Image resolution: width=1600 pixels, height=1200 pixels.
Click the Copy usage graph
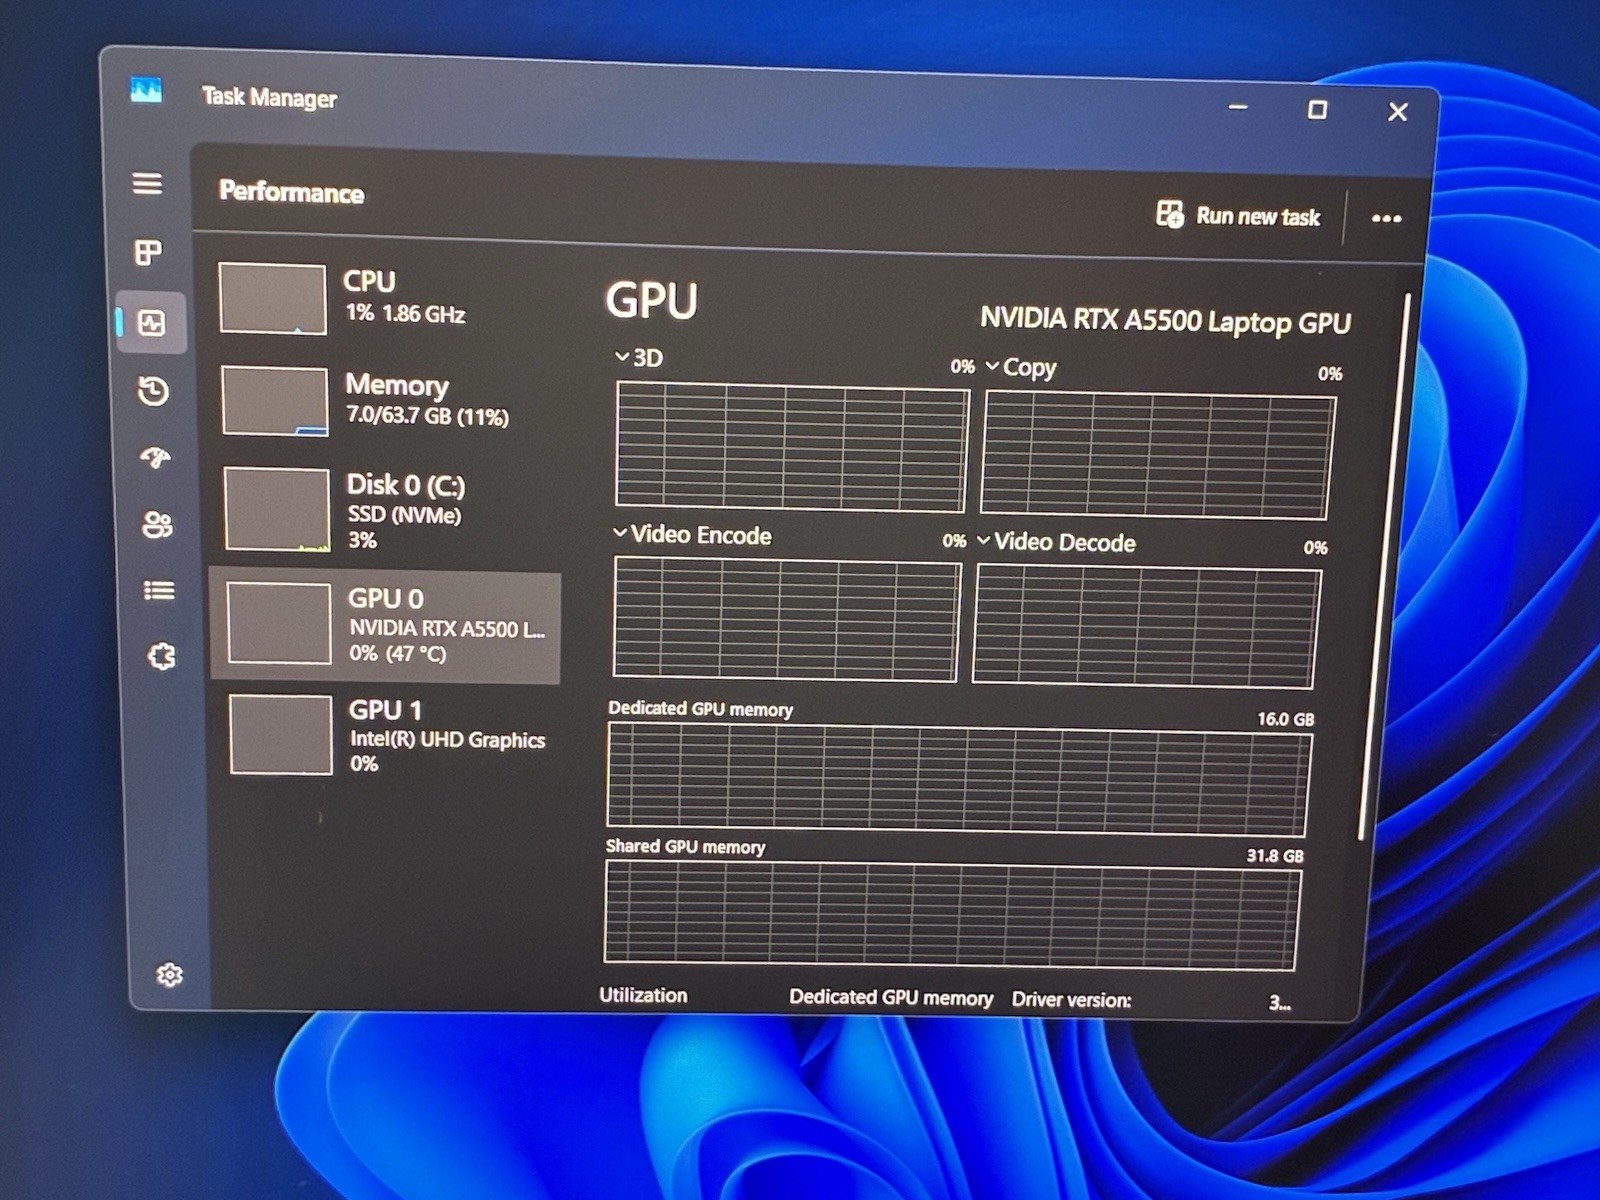point(1158,456)
